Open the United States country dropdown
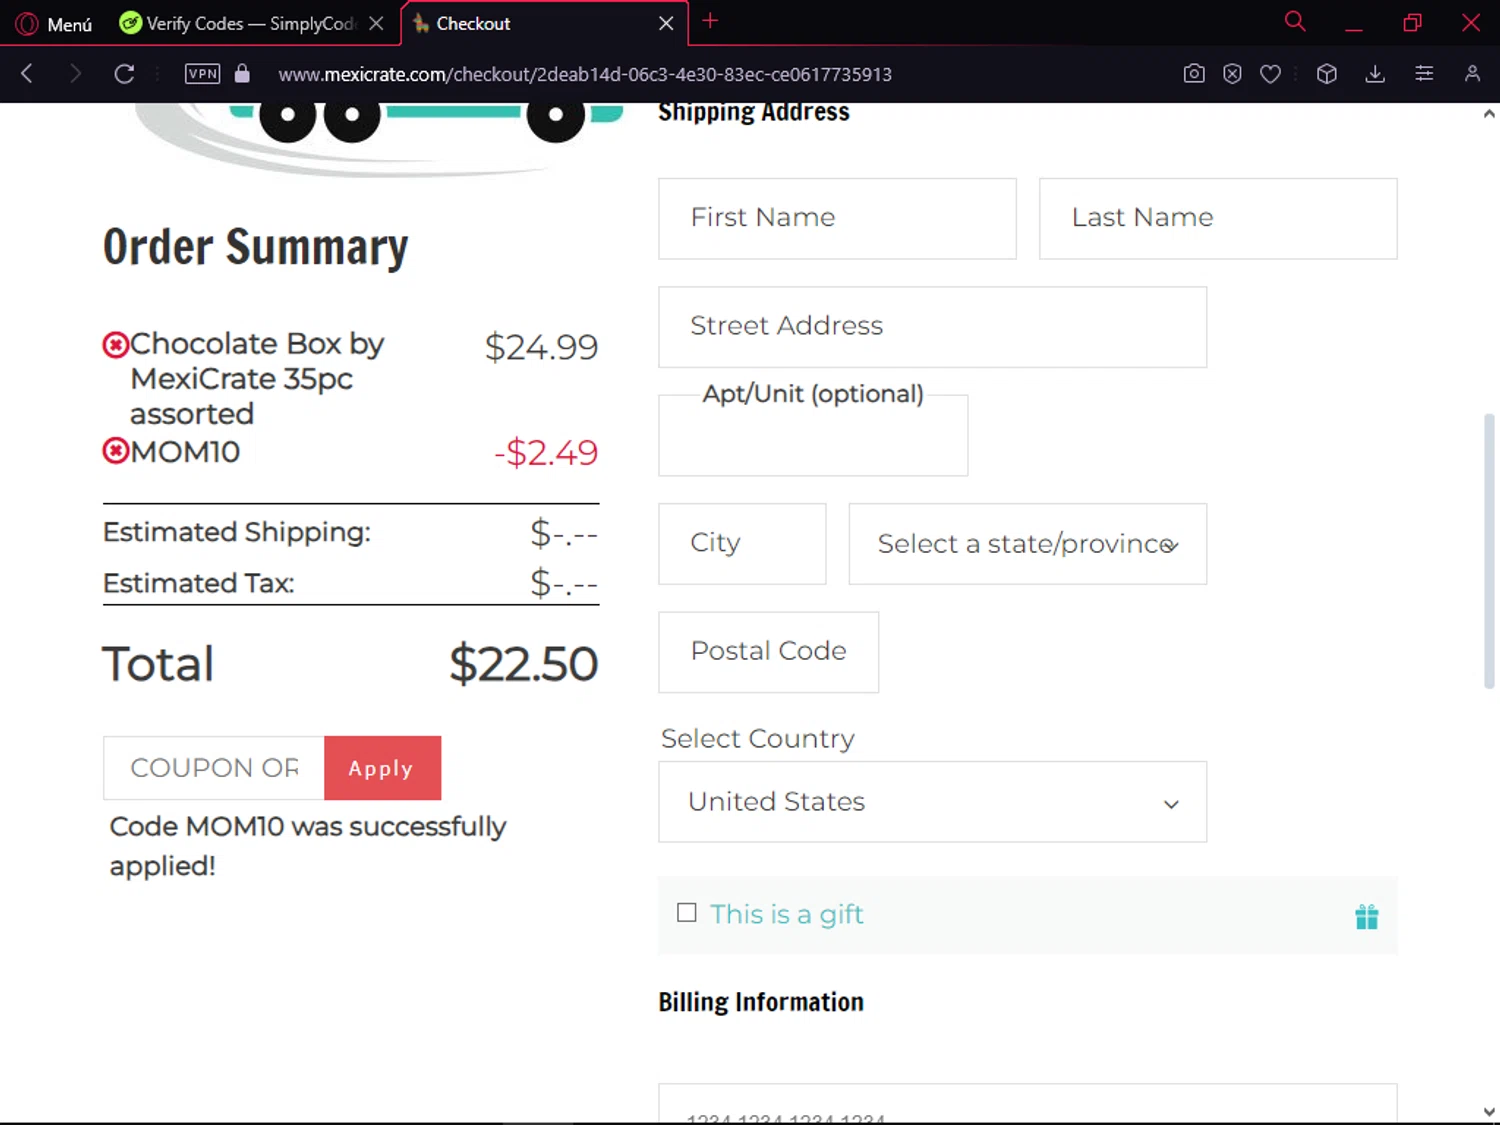Screen dimensions: 1500x1125 tap(932, 802)
